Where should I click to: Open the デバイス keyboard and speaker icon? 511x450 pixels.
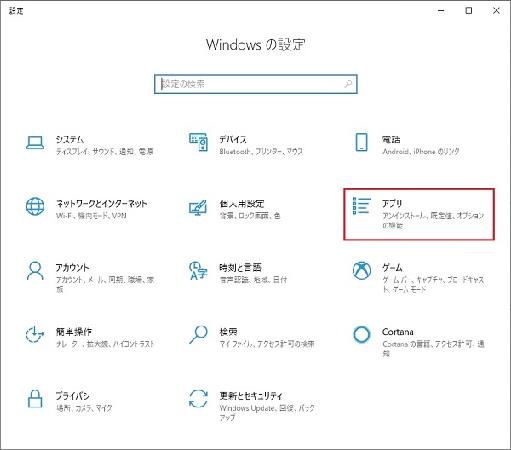(198, 142)
